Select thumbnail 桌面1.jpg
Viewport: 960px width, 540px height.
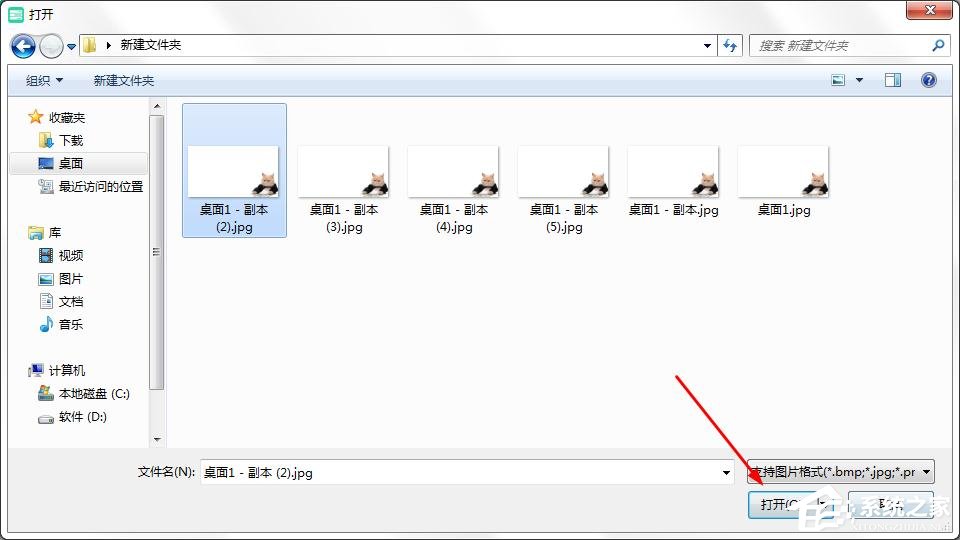[x=784, y=182]
